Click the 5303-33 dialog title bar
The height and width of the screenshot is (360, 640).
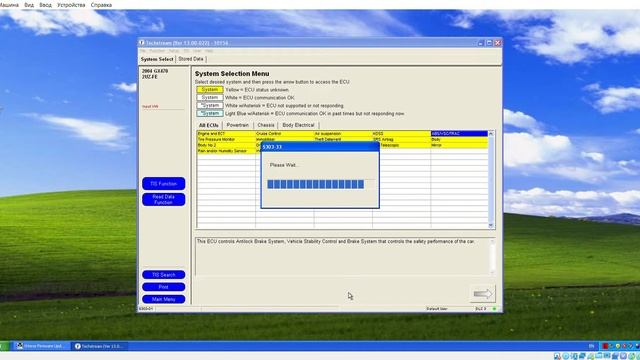pos(320,147)
